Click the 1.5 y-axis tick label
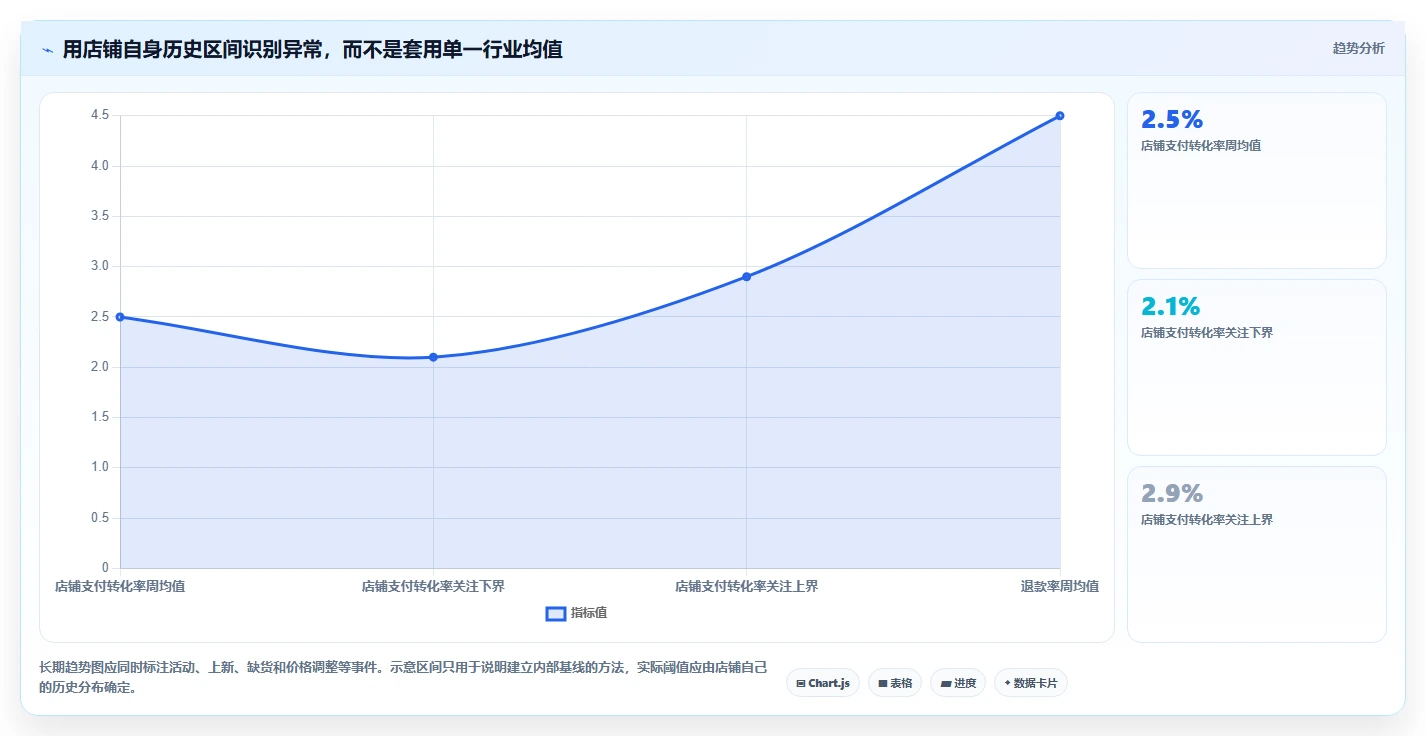The height and width of the screenshot is (736, 1426). (100, 417)
